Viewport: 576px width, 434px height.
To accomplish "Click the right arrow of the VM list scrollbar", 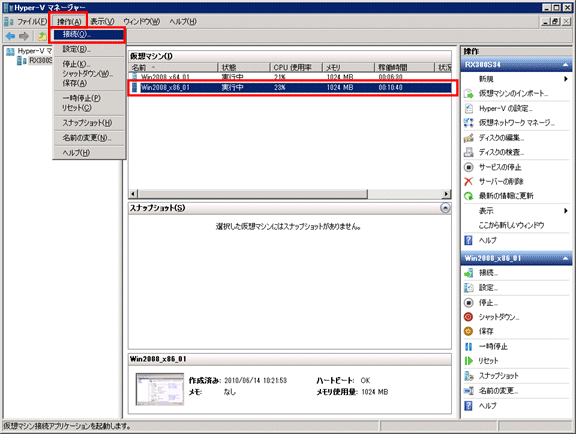I will click(446, 194).
